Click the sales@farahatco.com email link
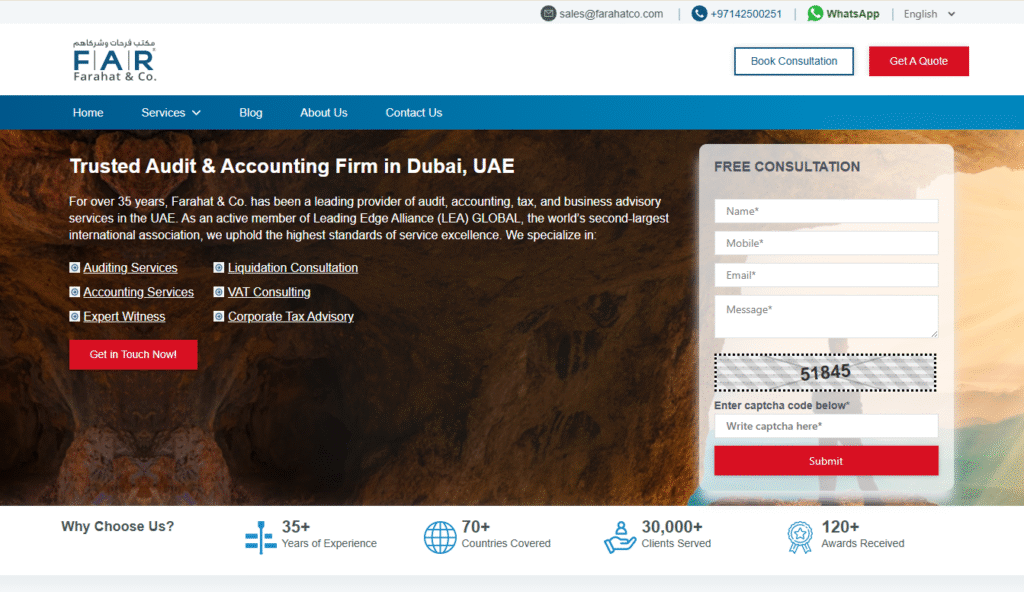1024x592 pixels. (x=611, y=14)
